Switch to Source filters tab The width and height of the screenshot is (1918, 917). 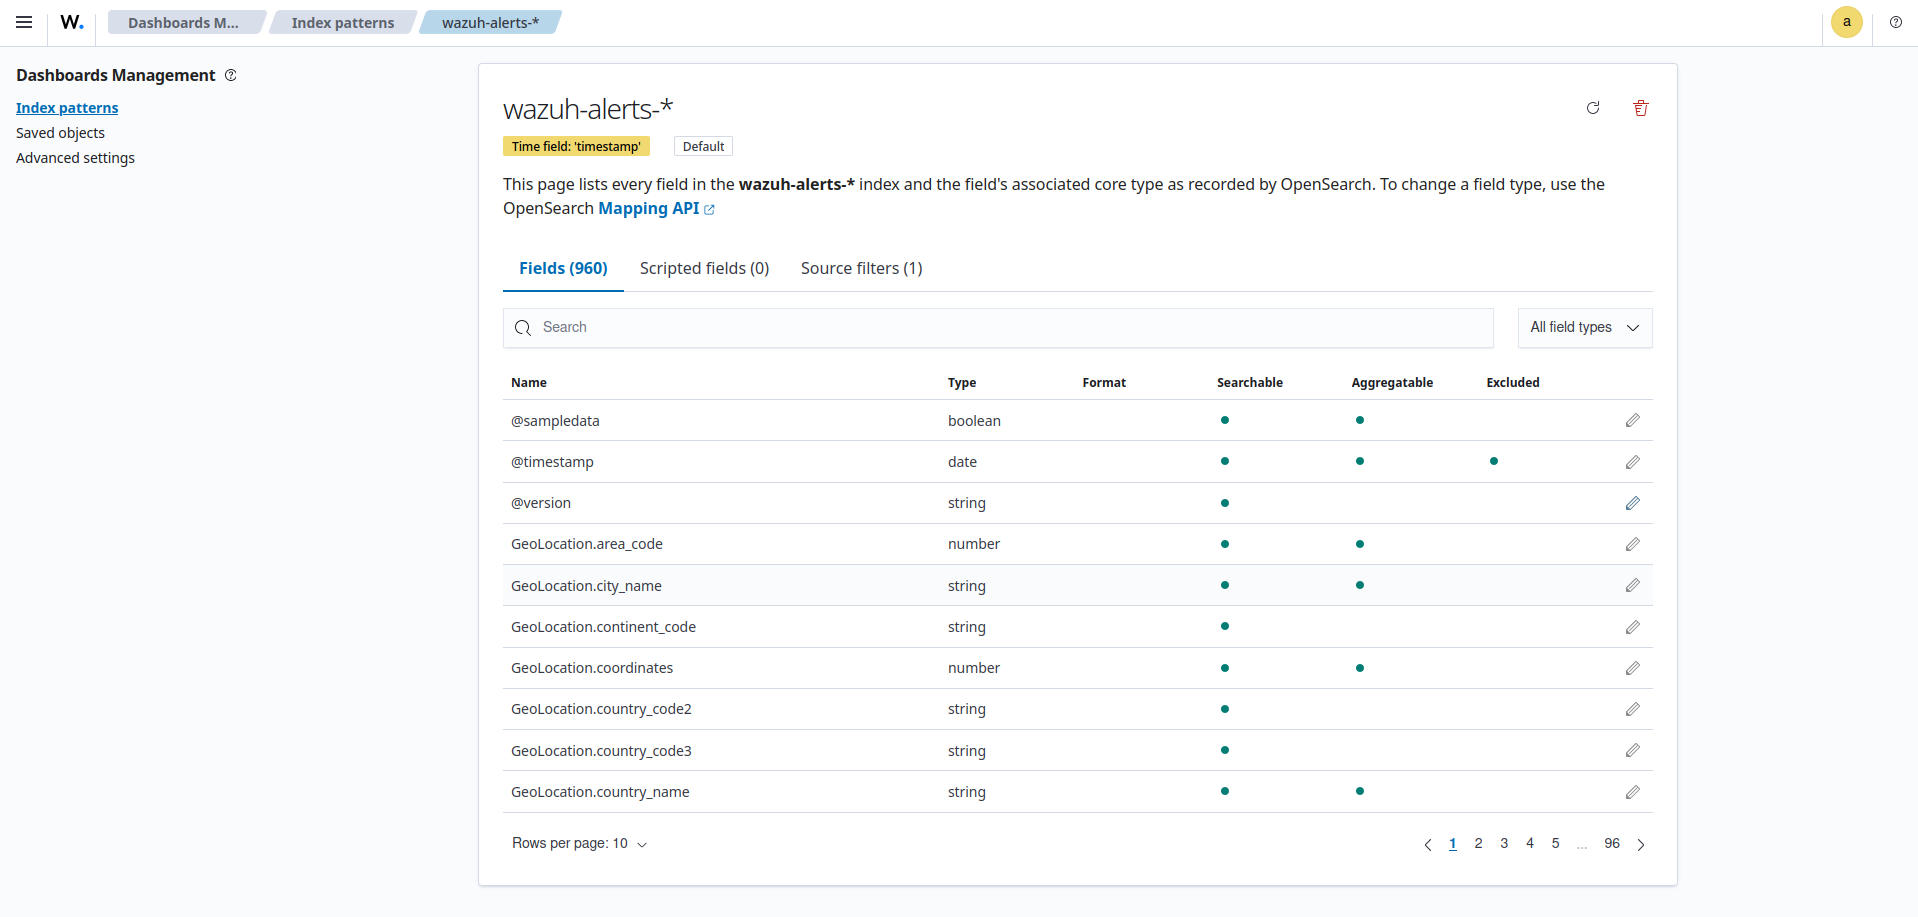coord(861,268)
